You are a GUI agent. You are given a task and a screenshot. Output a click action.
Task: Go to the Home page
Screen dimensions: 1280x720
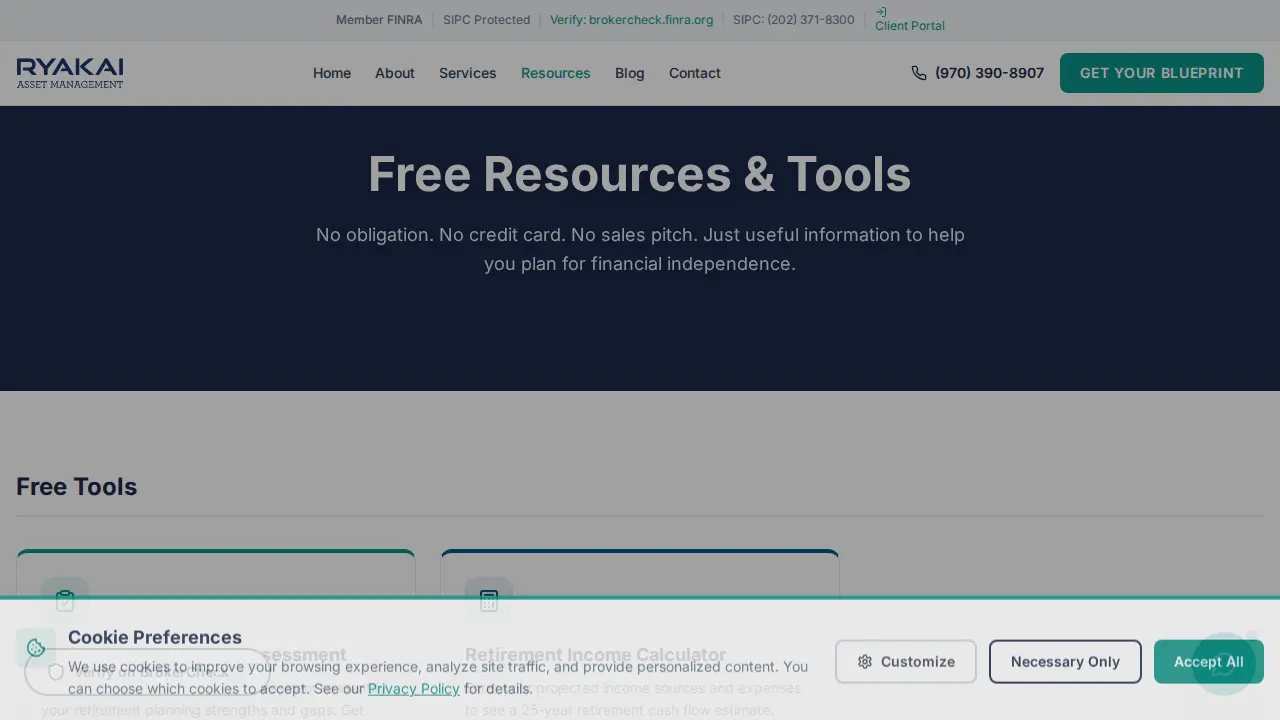[x=332, y=73]
